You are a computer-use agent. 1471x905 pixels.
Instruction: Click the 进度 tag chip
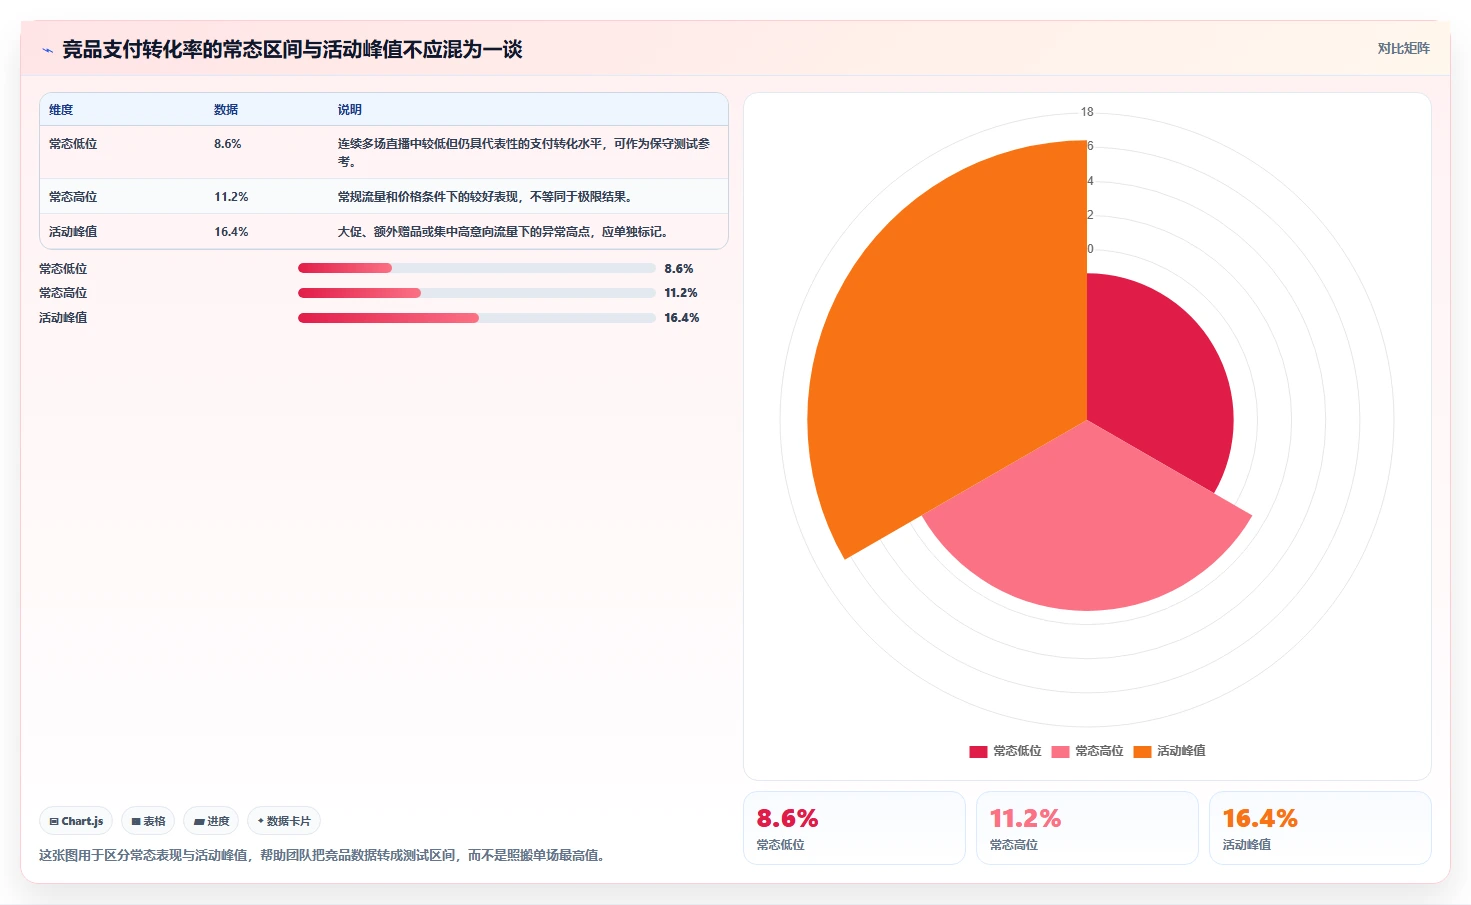coord(211,821)
